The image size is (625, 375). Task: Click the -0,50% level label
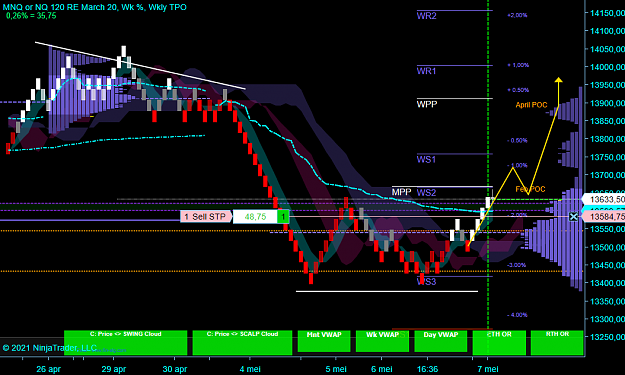click(517, 140)
